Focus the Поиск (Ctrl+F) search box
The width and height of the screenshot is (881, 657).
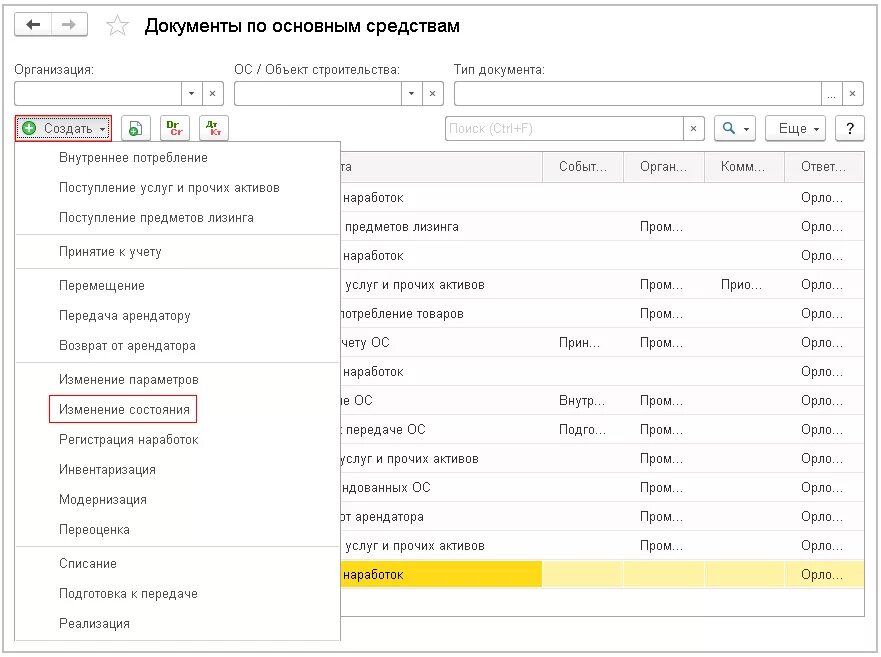(564, 128)
